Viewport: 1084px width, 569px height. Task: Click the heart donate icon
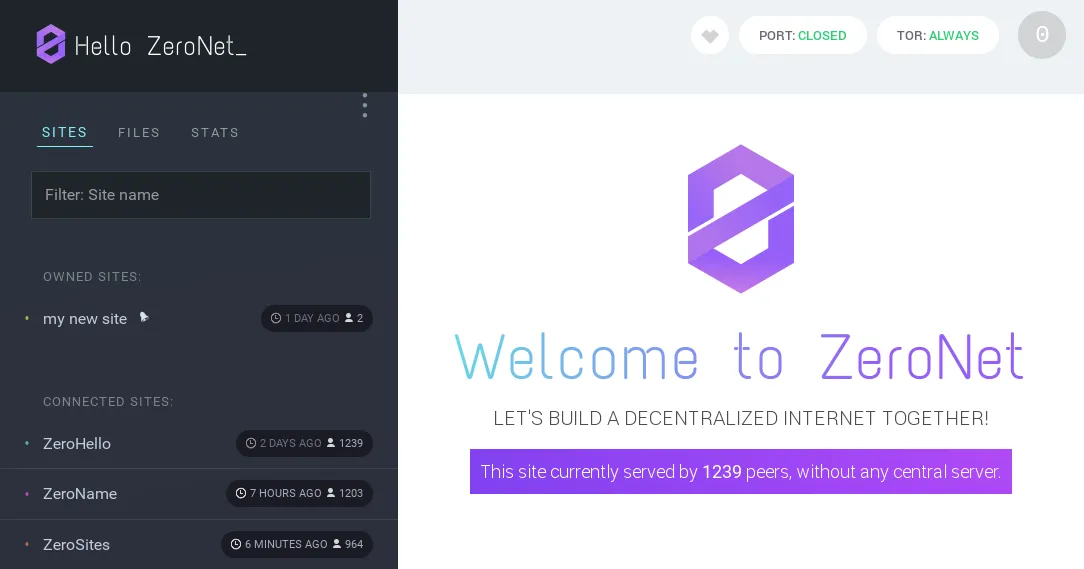click(710, 36)
